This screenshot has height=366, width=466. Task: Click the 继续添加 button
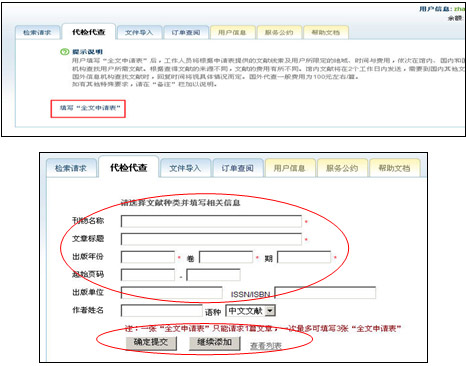(x=214, y=343)
